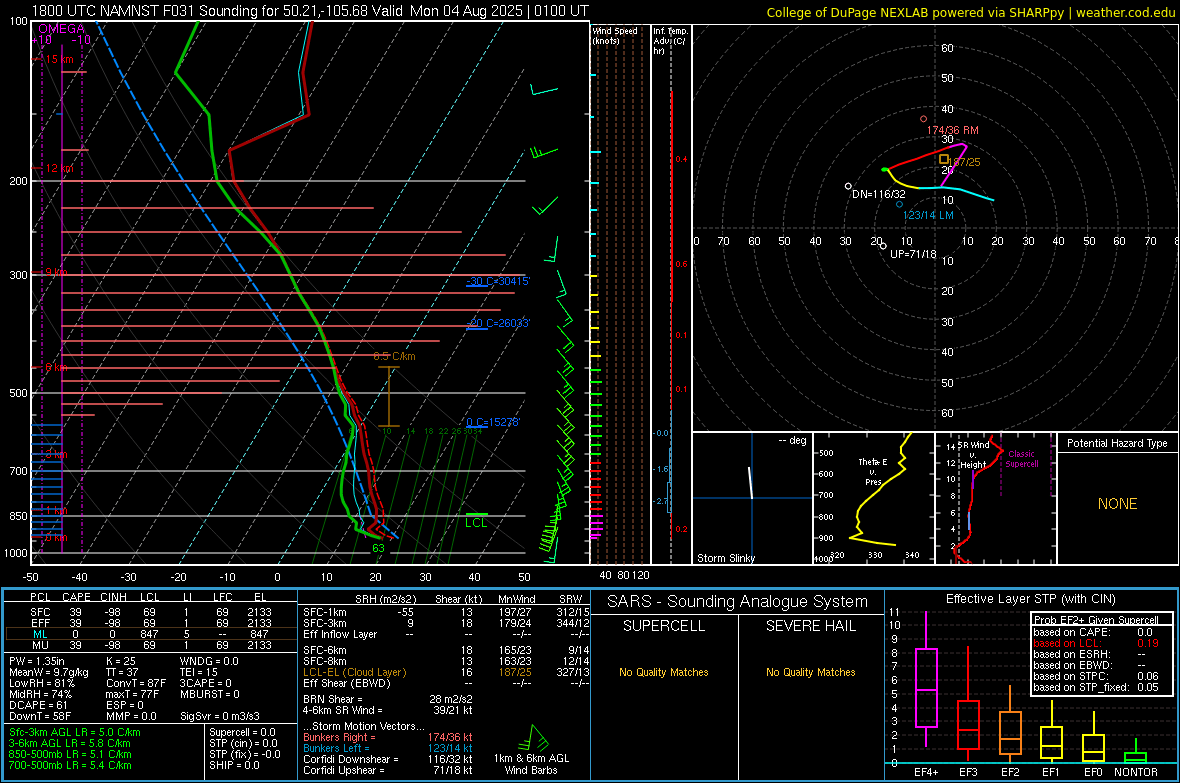Image resolution: width=1180 pixels, height=783 pixels.
Task: Click the 'Wind Speed (knots)' panel header
Action: (615, 35)
